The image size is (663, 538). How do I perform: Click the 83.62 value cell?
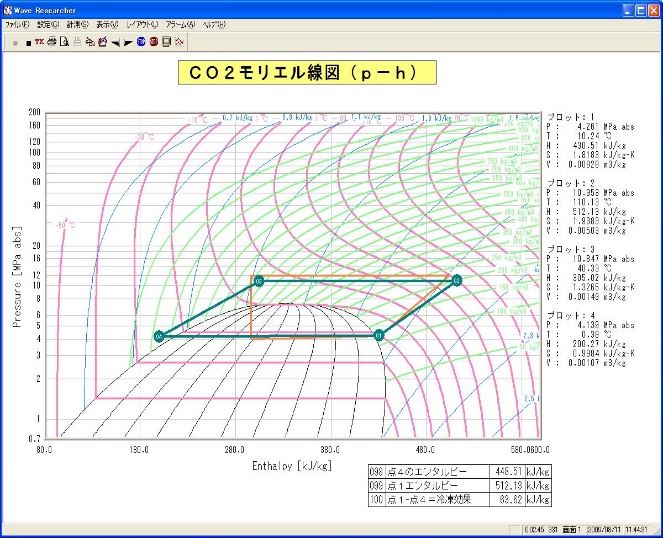[507, 499]
